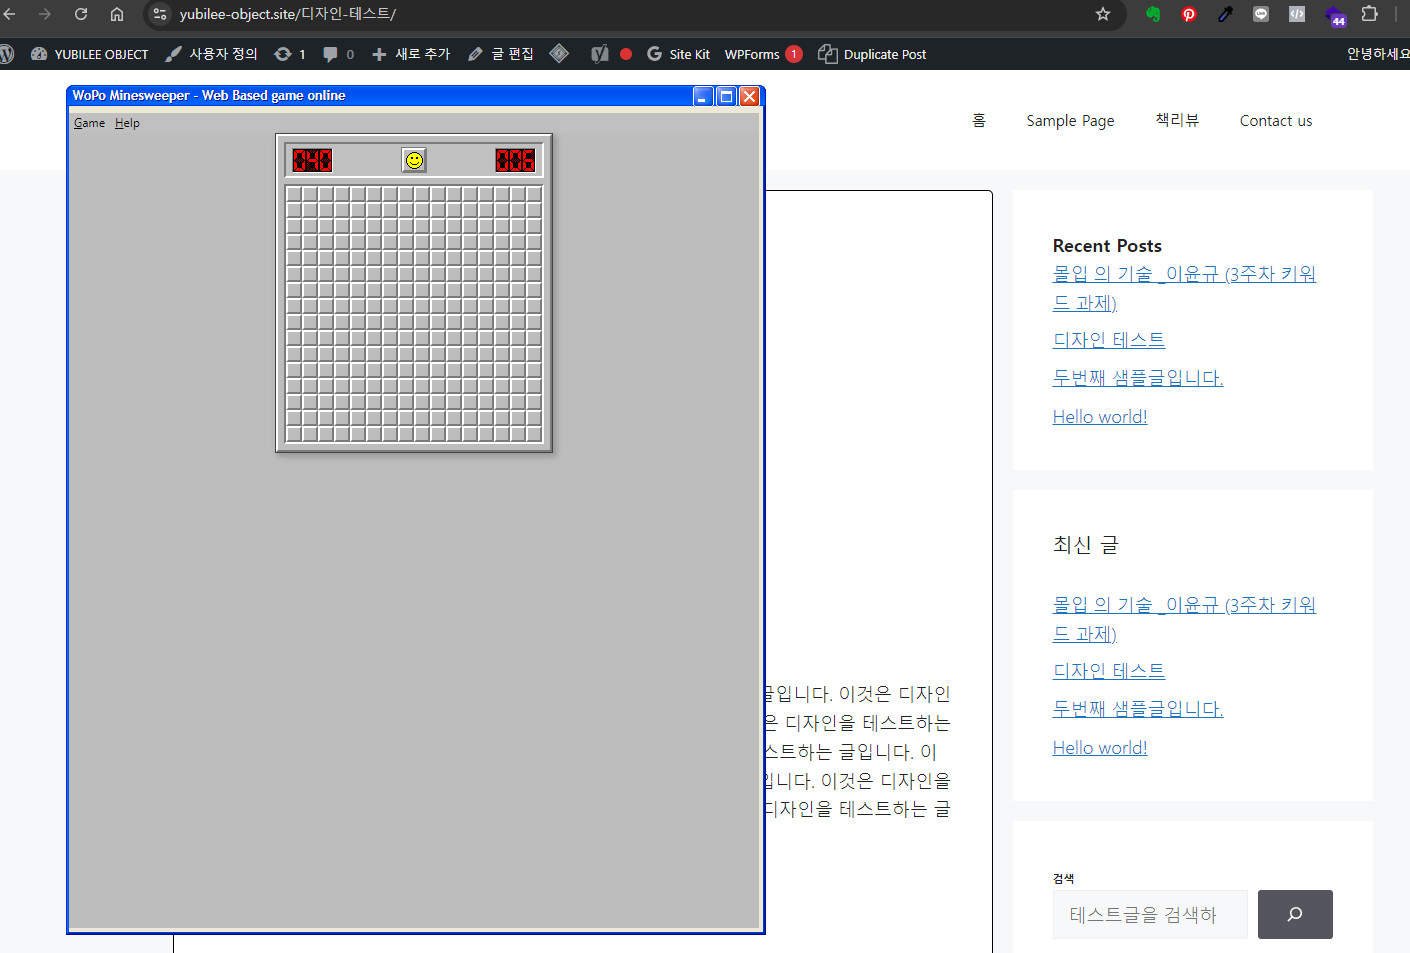View comments in admin bar
This screenshot has width=1410, height=953.
tap(338, 54)
